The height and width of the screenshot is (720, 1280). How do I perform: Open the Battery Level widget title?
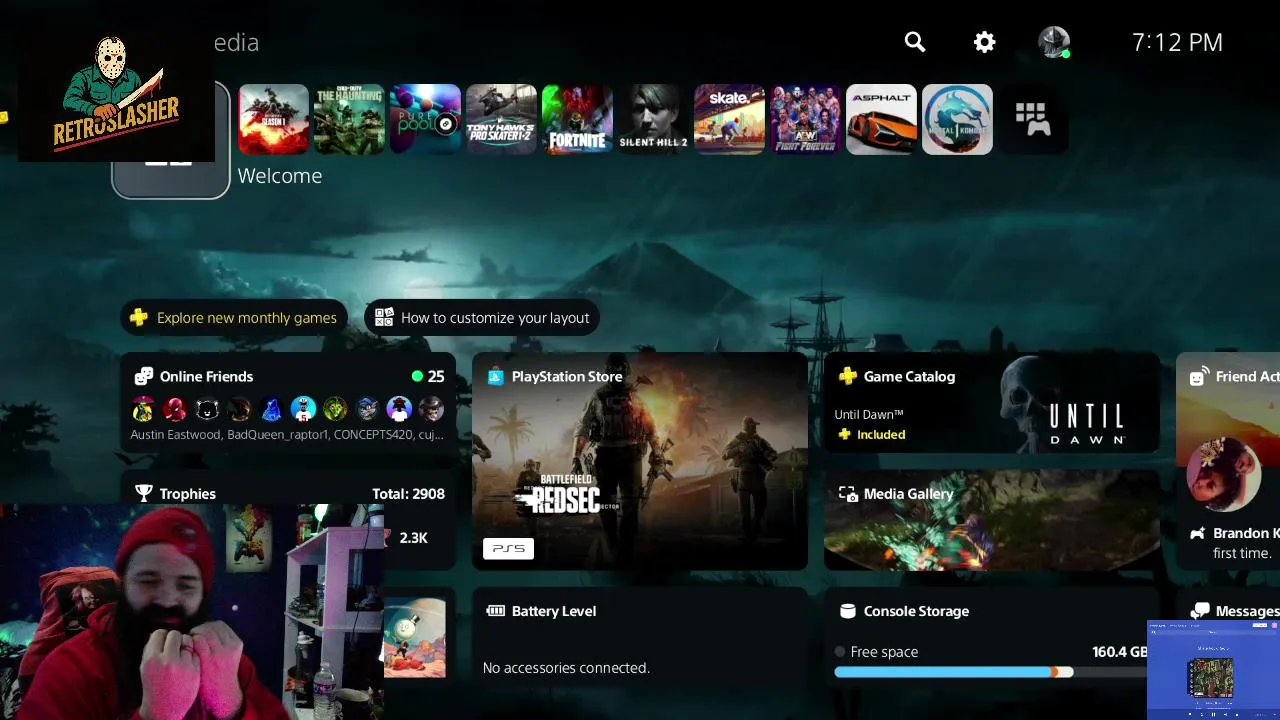[x=554, y=611]
